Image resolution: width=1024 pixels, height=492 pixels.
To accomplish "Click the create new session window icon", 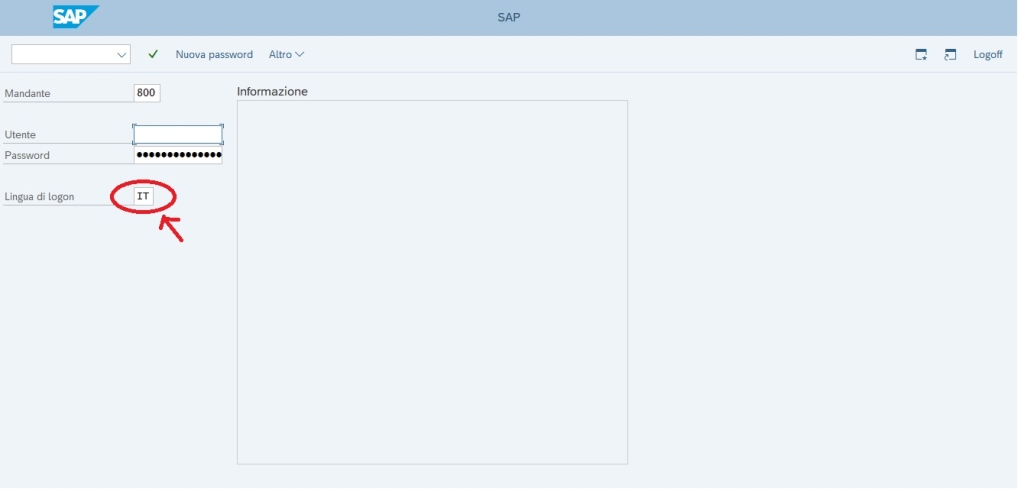I will point(921,55).
